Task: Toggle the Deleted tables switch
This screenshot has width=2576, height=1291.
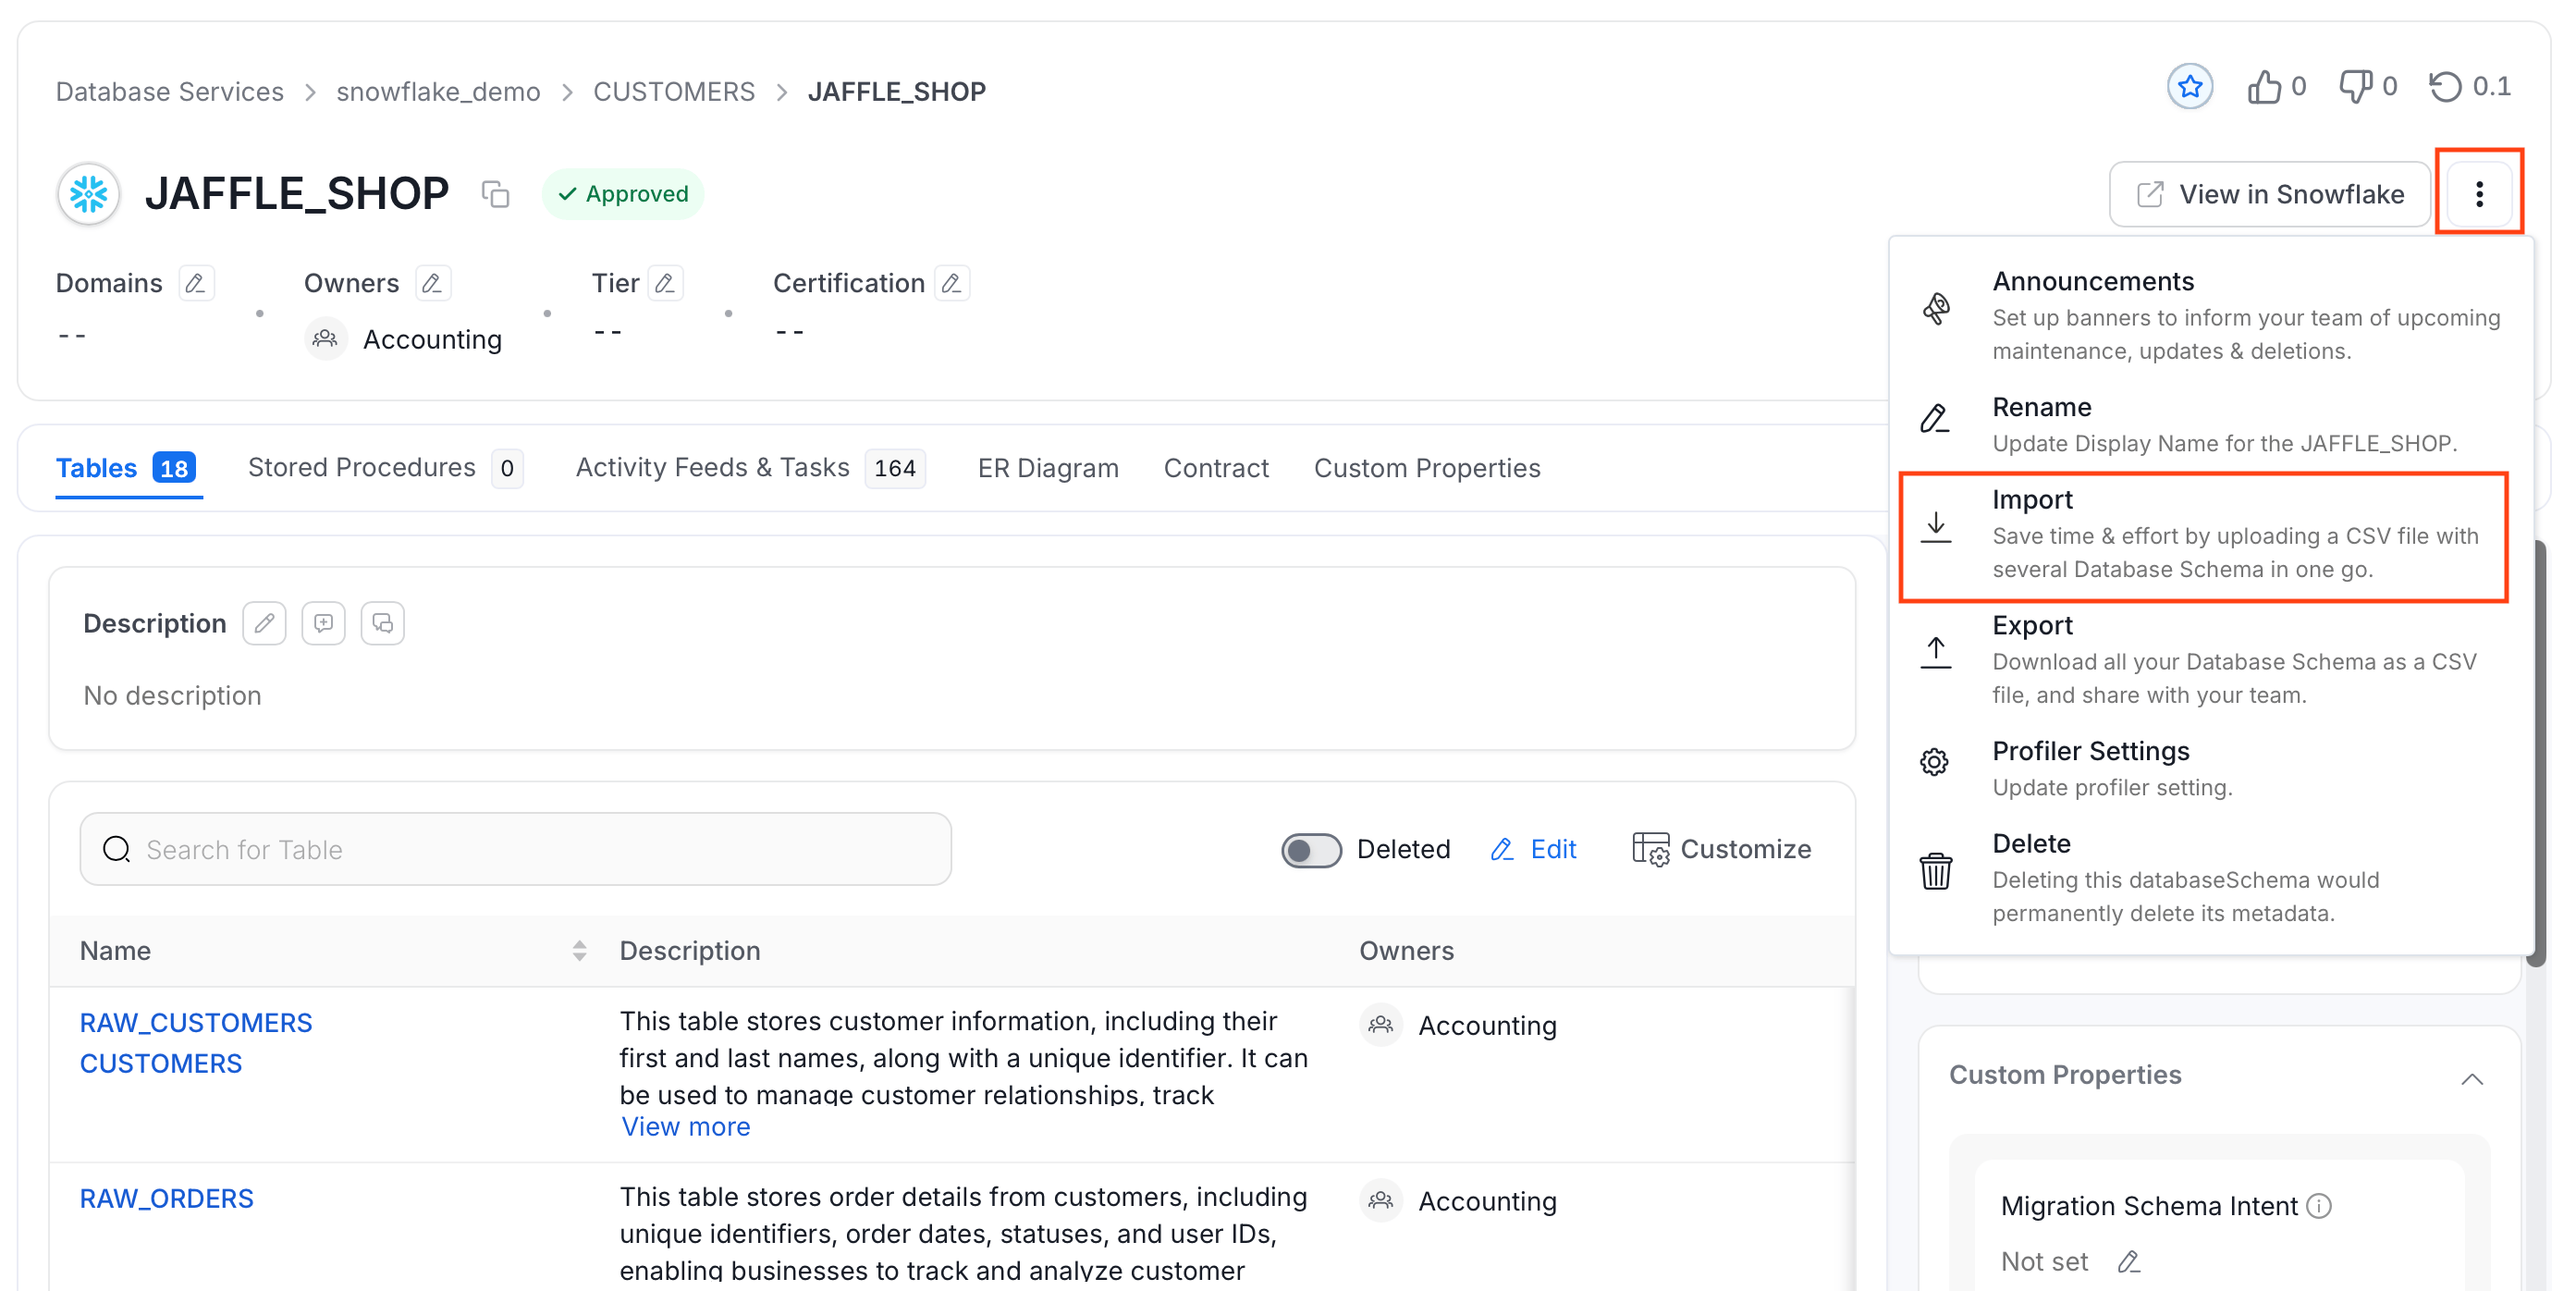Action: [1311, 850]
